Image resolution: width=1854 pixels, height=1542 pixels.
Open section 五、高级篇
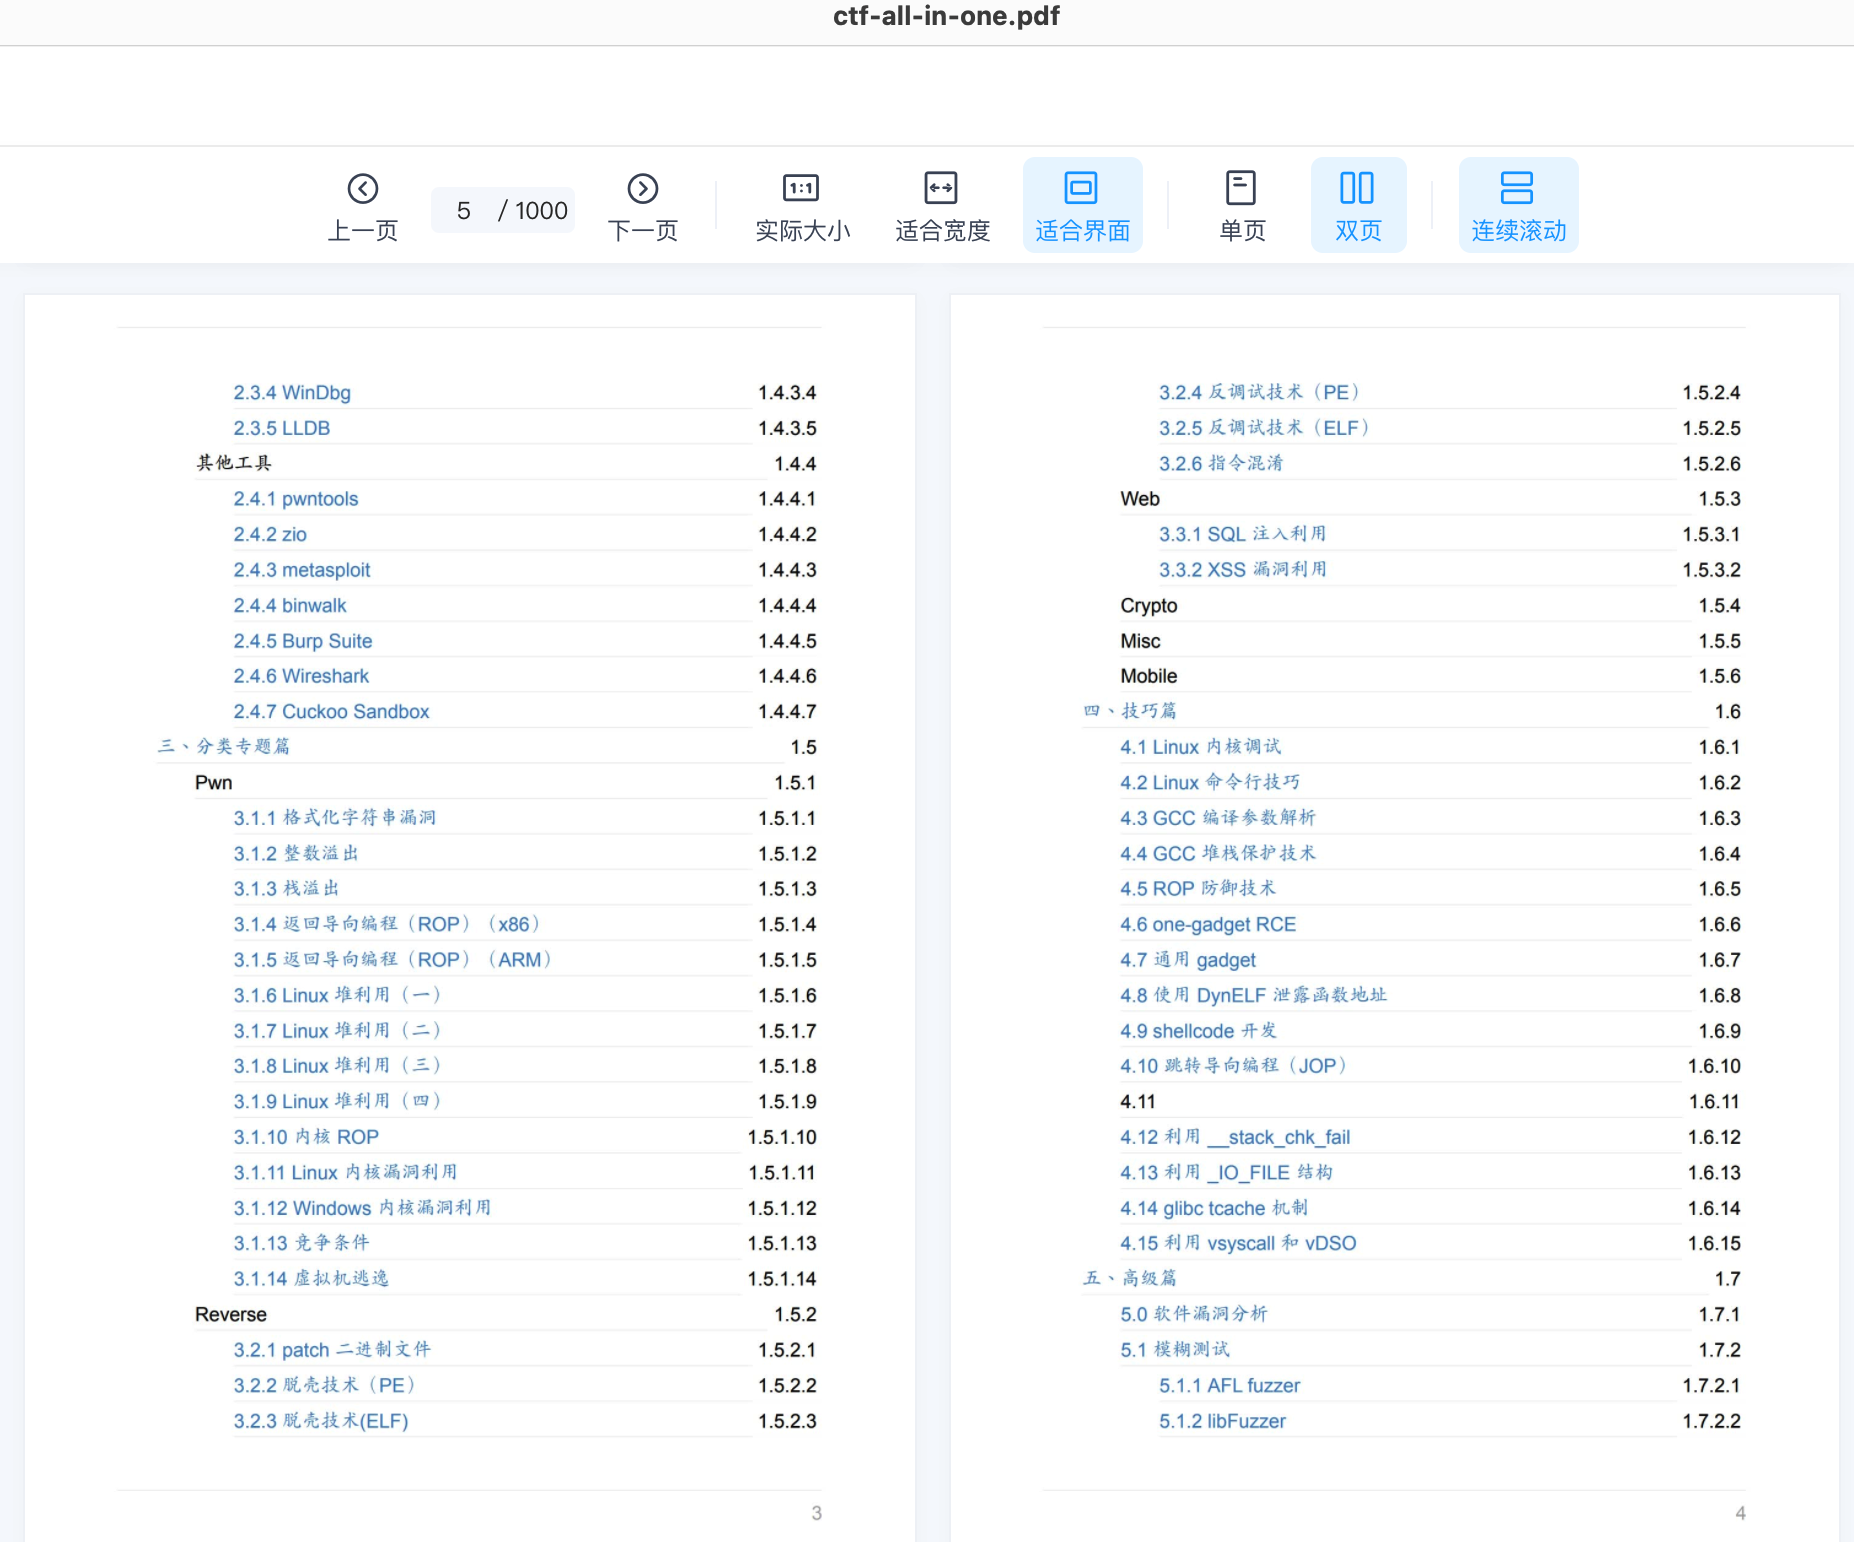coord(1130,1279)
